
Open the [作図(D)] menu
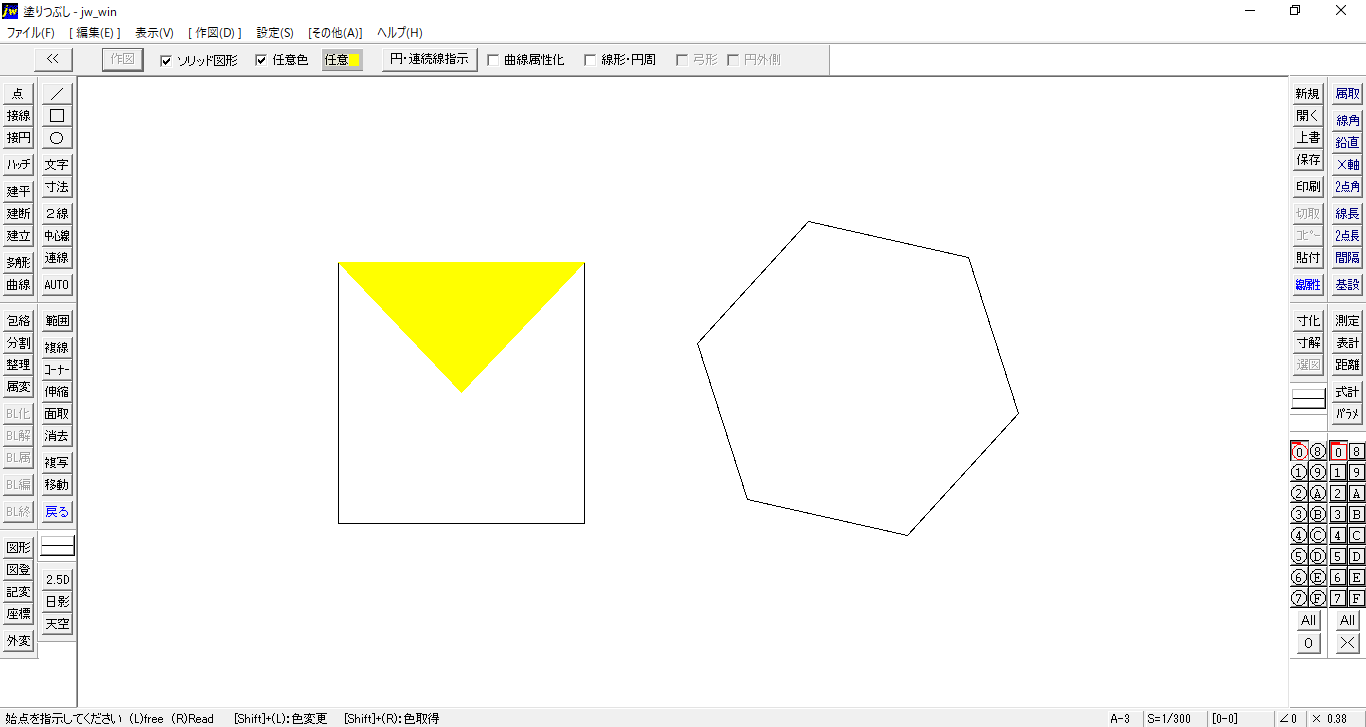[x=215, y=33]
